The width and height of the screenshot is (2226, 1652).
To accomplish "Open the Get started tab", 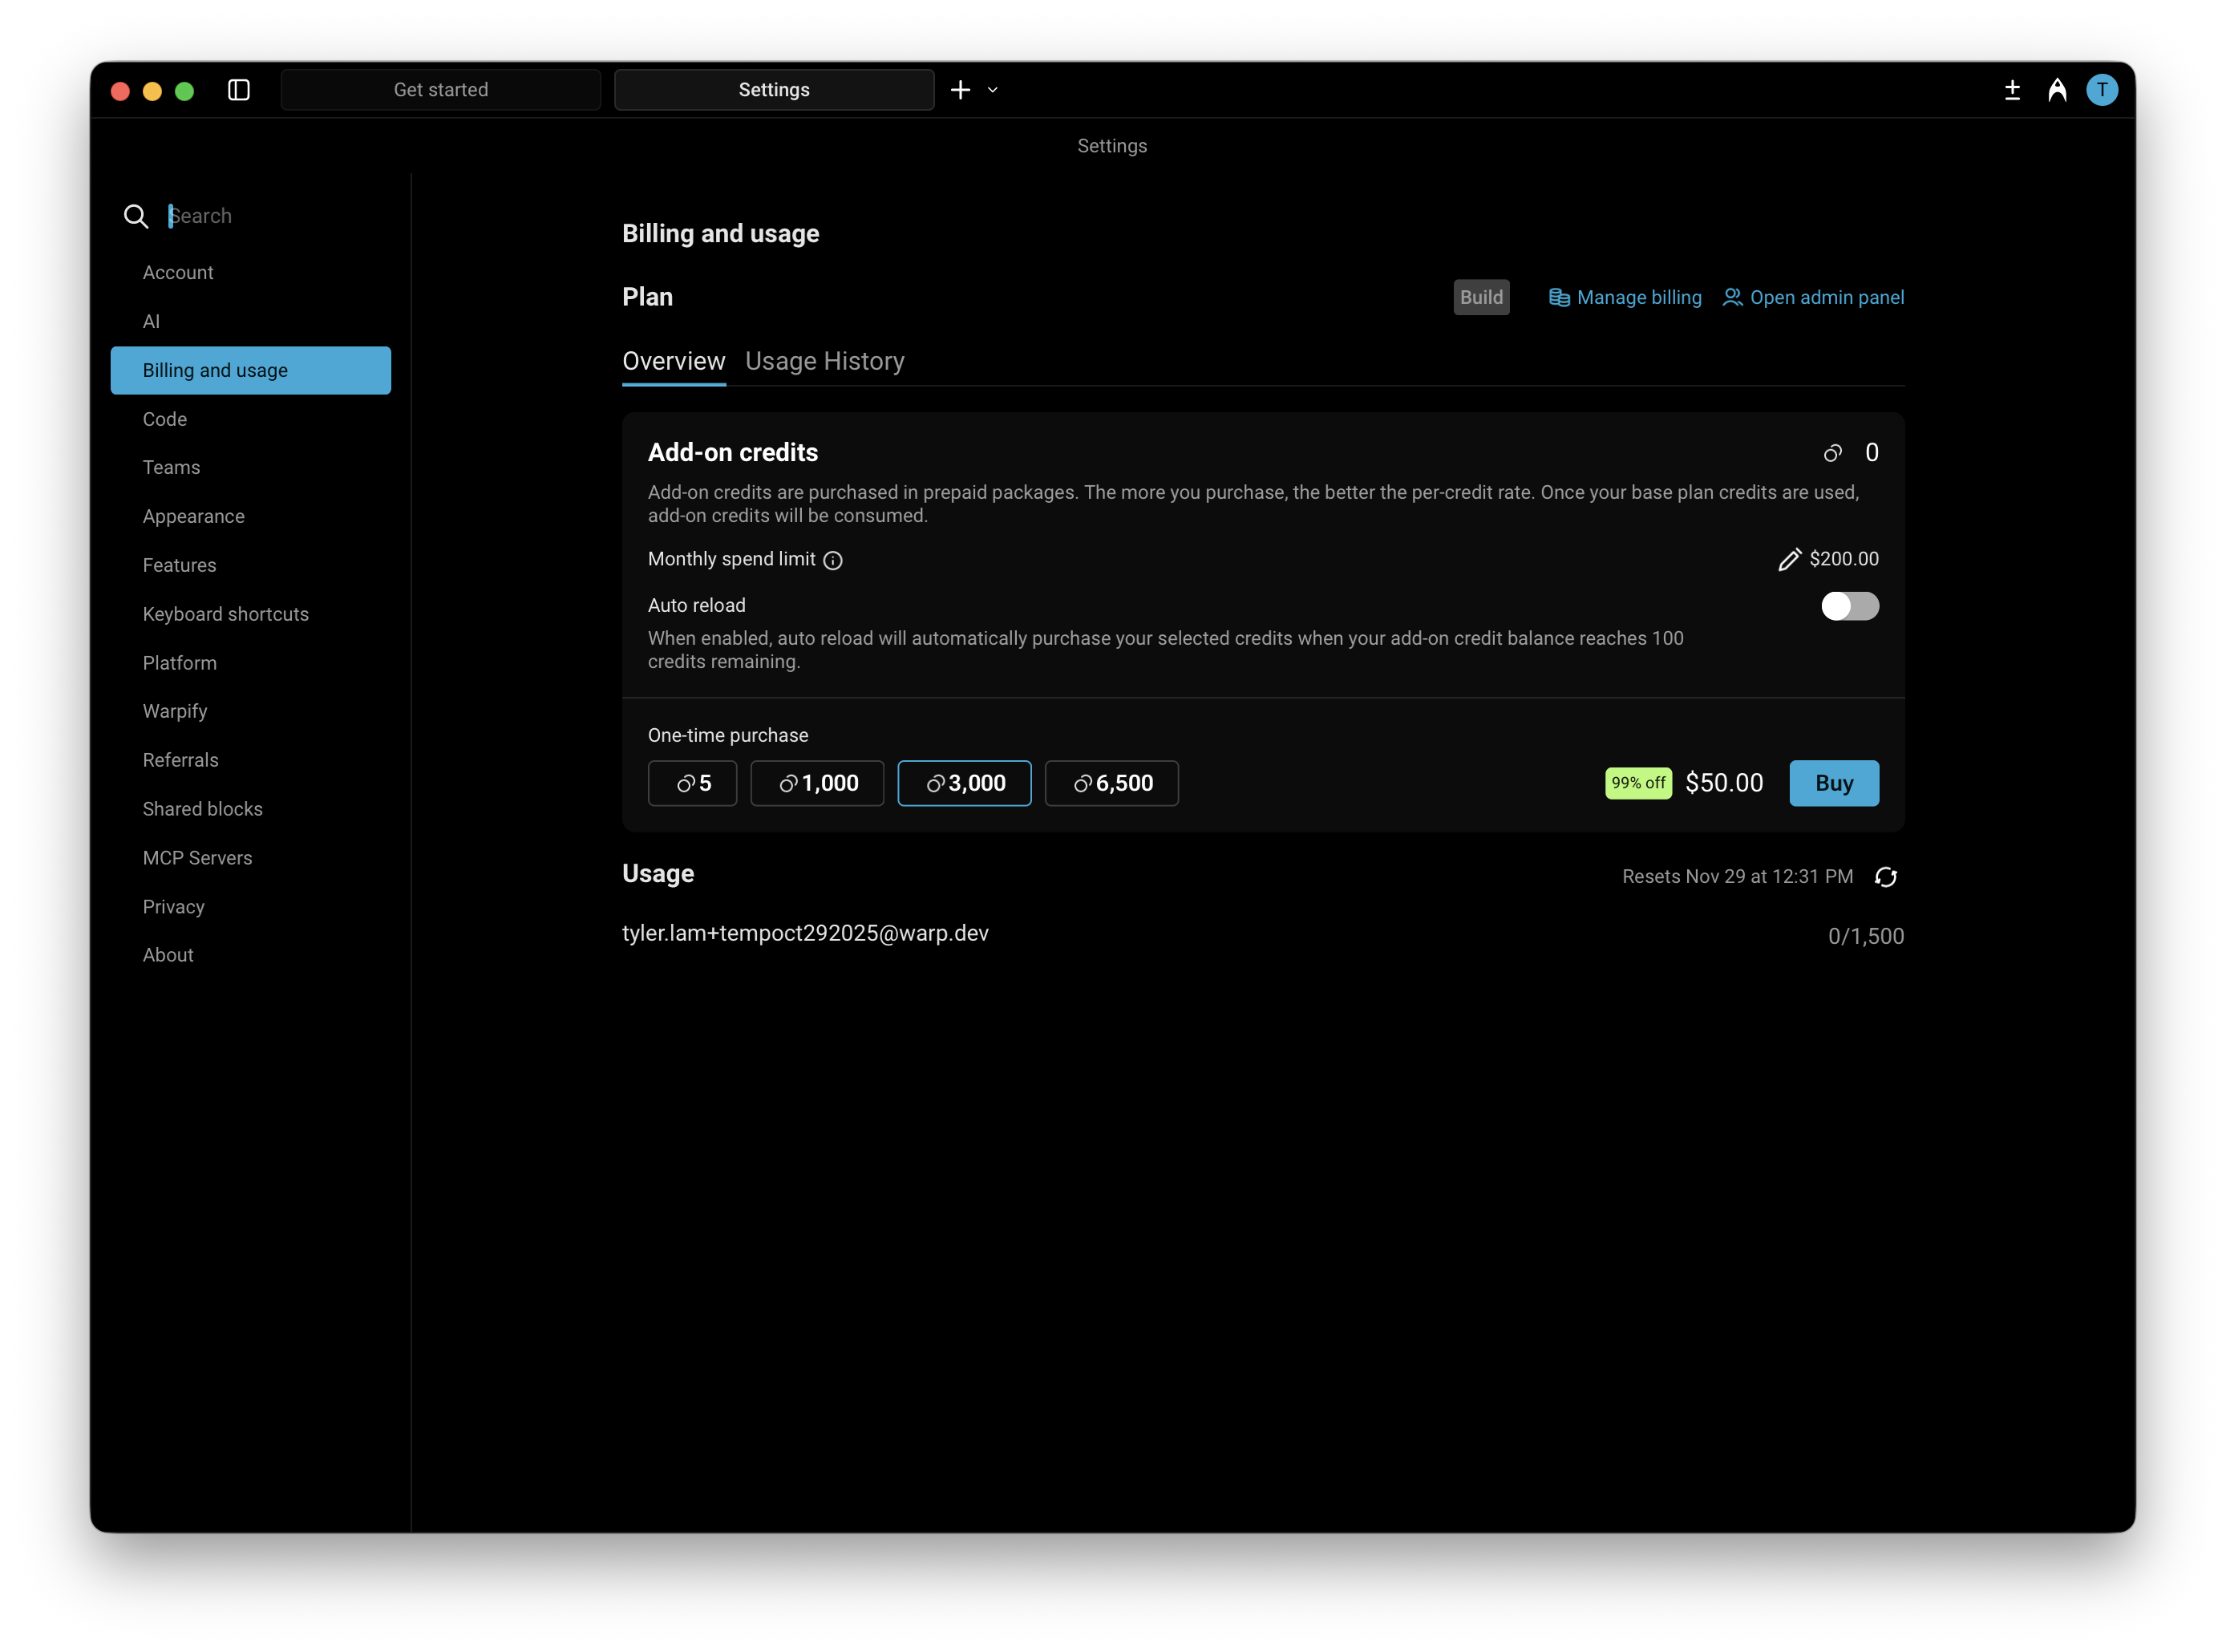I will [x=440, y=90].
